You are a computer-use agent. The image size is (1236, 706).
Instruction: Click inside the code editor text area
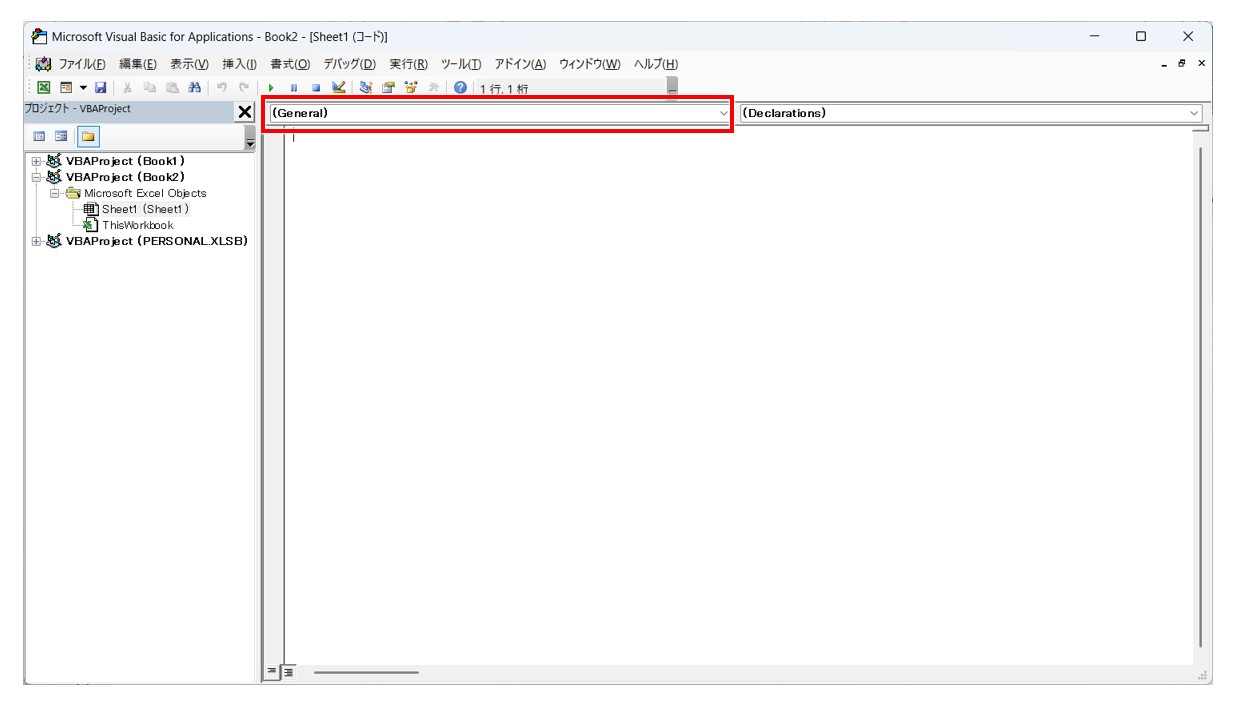[x=738, y=397]
